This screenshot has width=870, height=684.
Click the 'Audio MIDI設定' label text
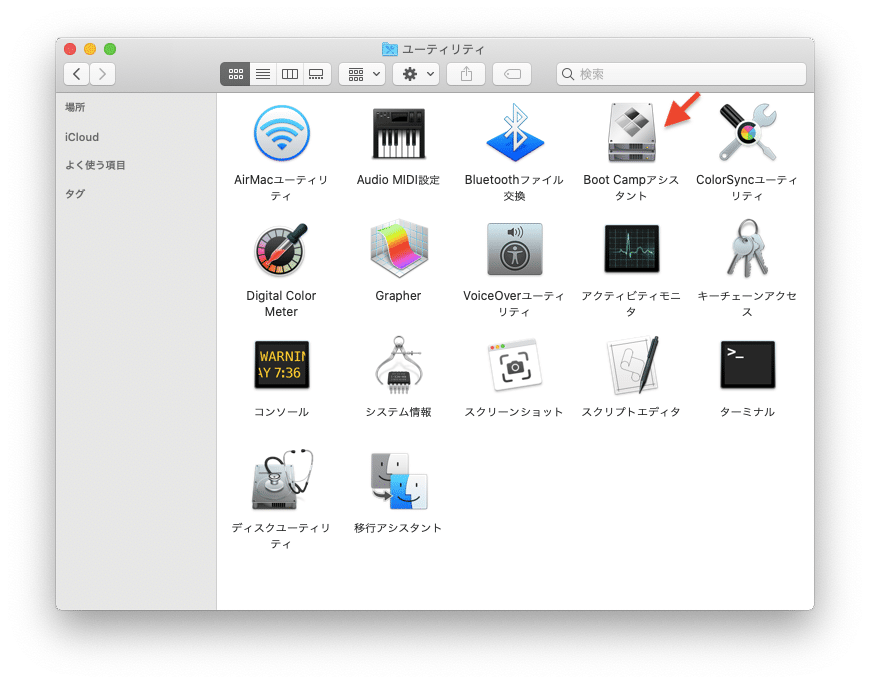click(398, 180)
